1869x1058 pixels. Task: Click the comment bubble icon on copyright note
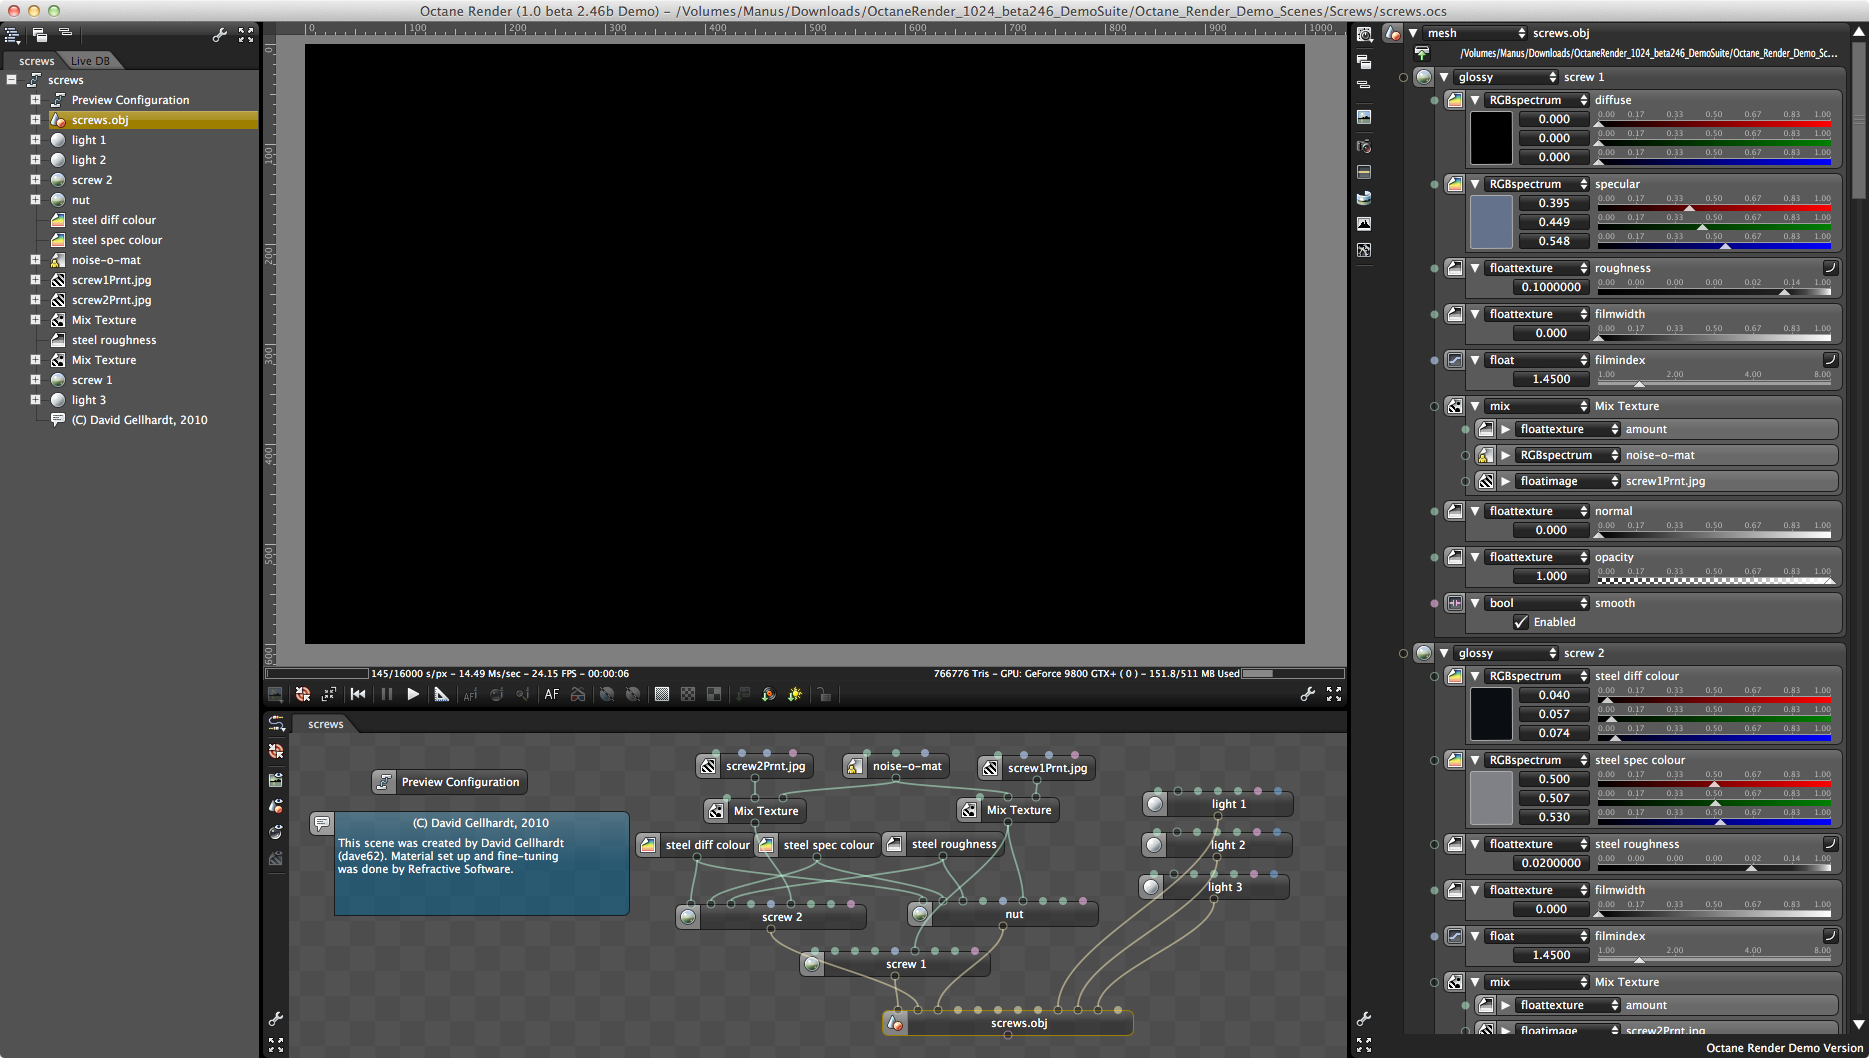coord(321,823)
